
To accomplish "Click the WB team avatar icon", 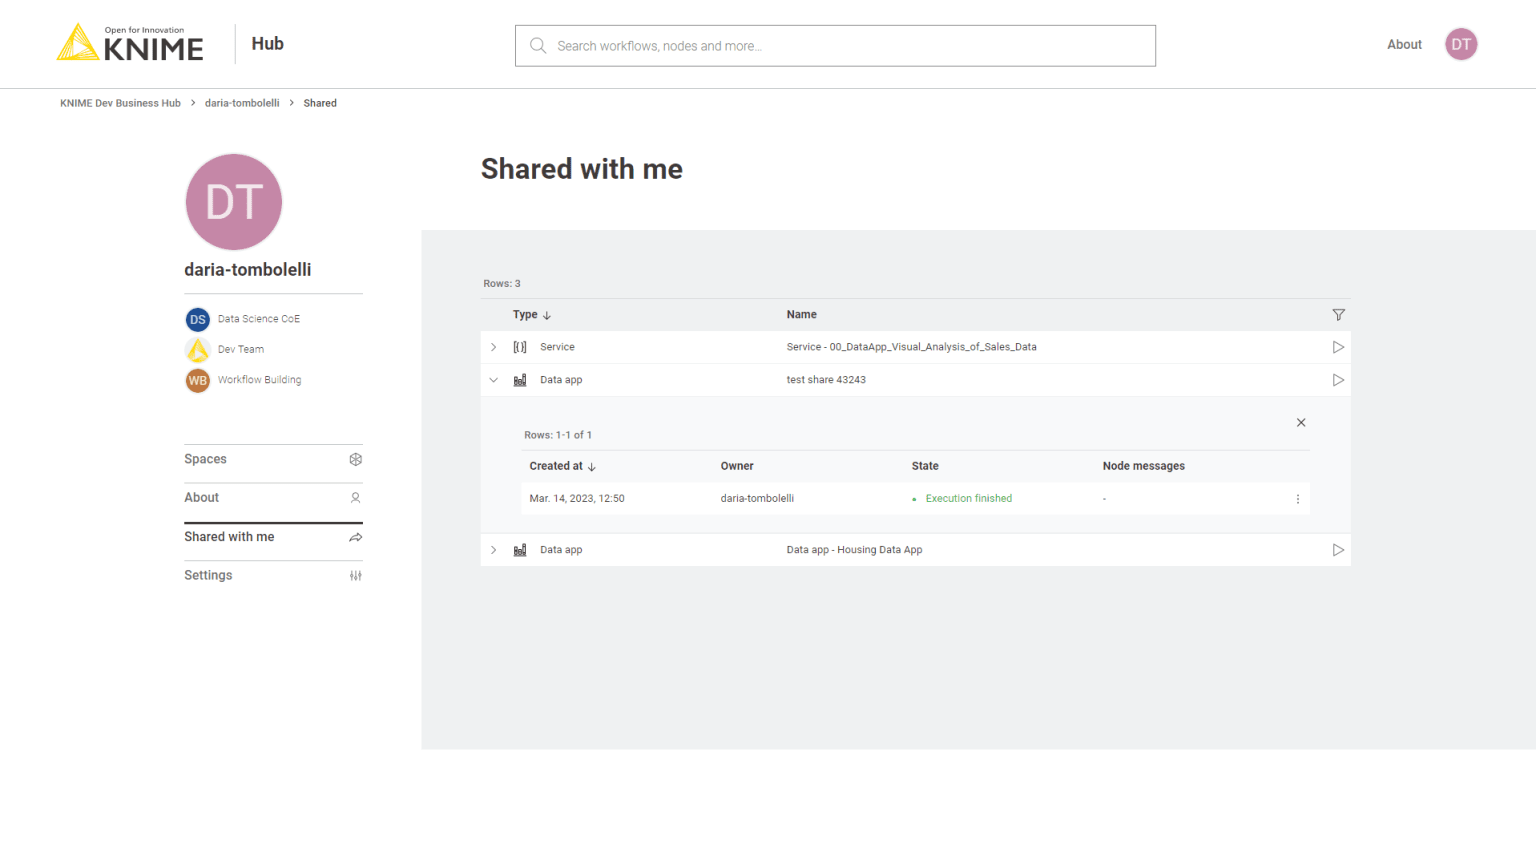I will point(198,381).
